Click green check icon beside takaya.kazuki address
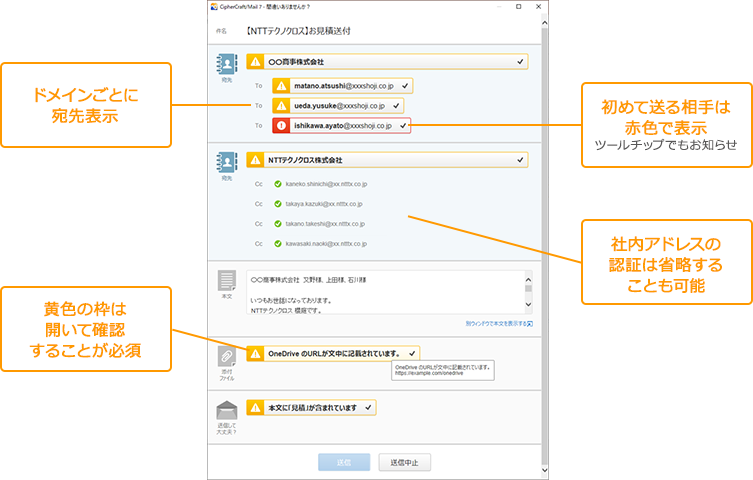 [x=278, y=204]
